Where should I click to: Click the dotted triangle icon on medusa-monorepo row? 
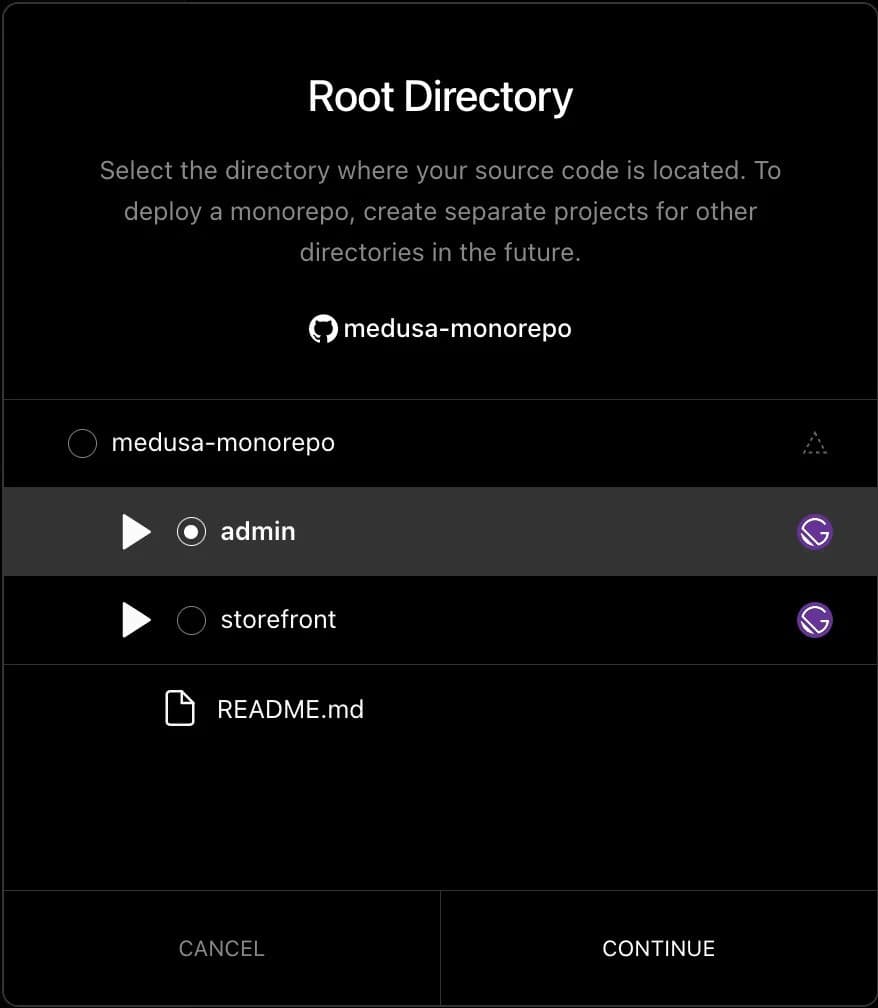click(814, 443)
